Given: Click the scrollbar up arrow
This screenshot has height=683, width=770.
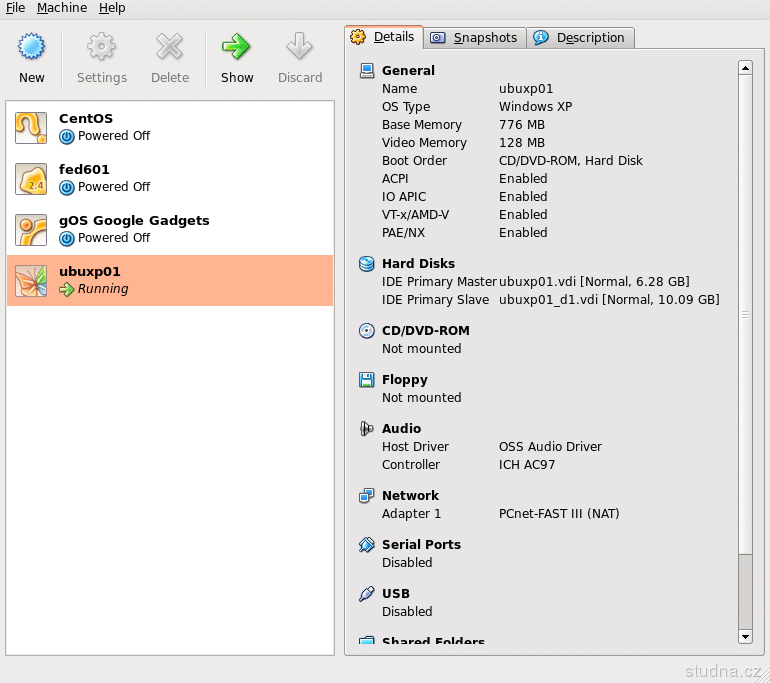Looking at the screenshot, I should pos(744,68).
